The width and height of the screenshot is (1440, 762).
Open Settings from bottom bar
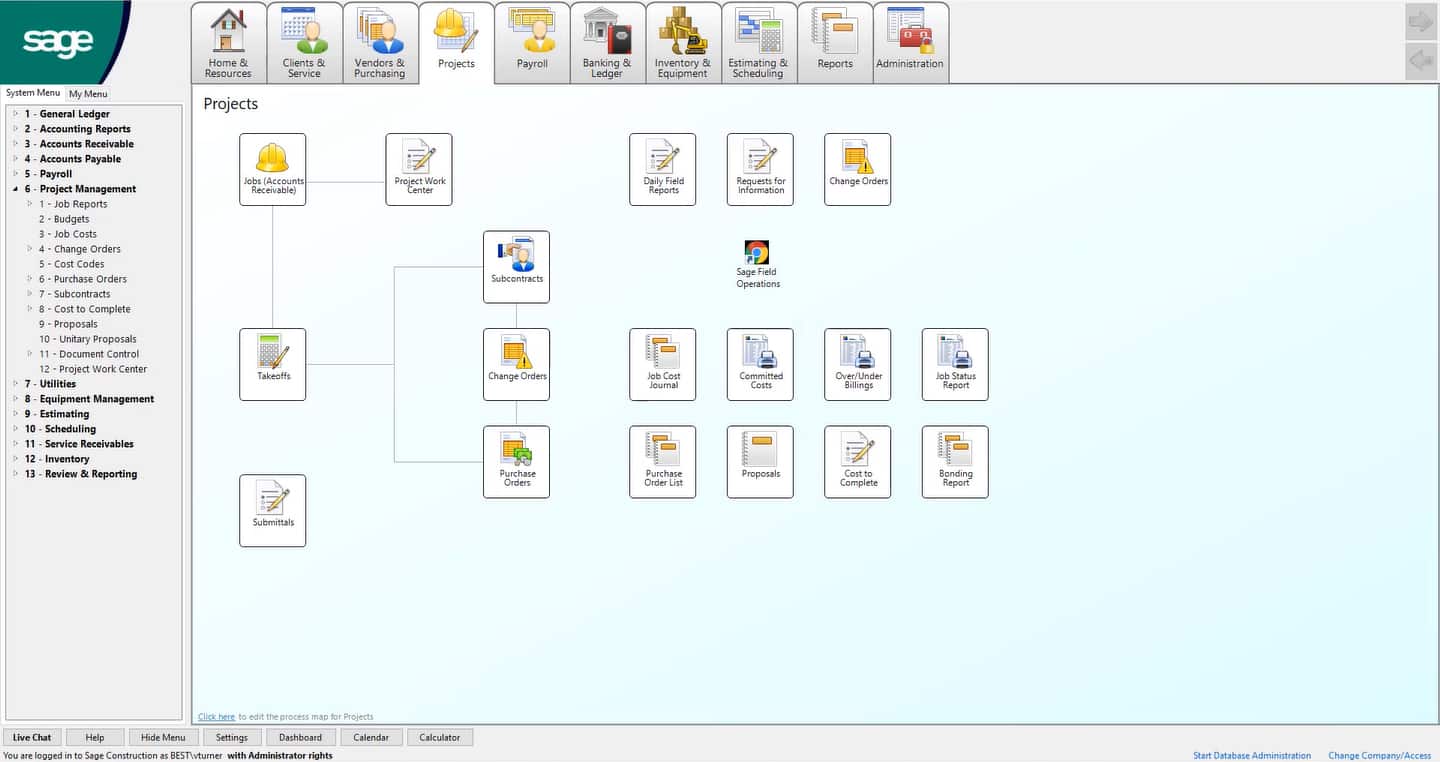pyautogui.click(x=232, y=737)
